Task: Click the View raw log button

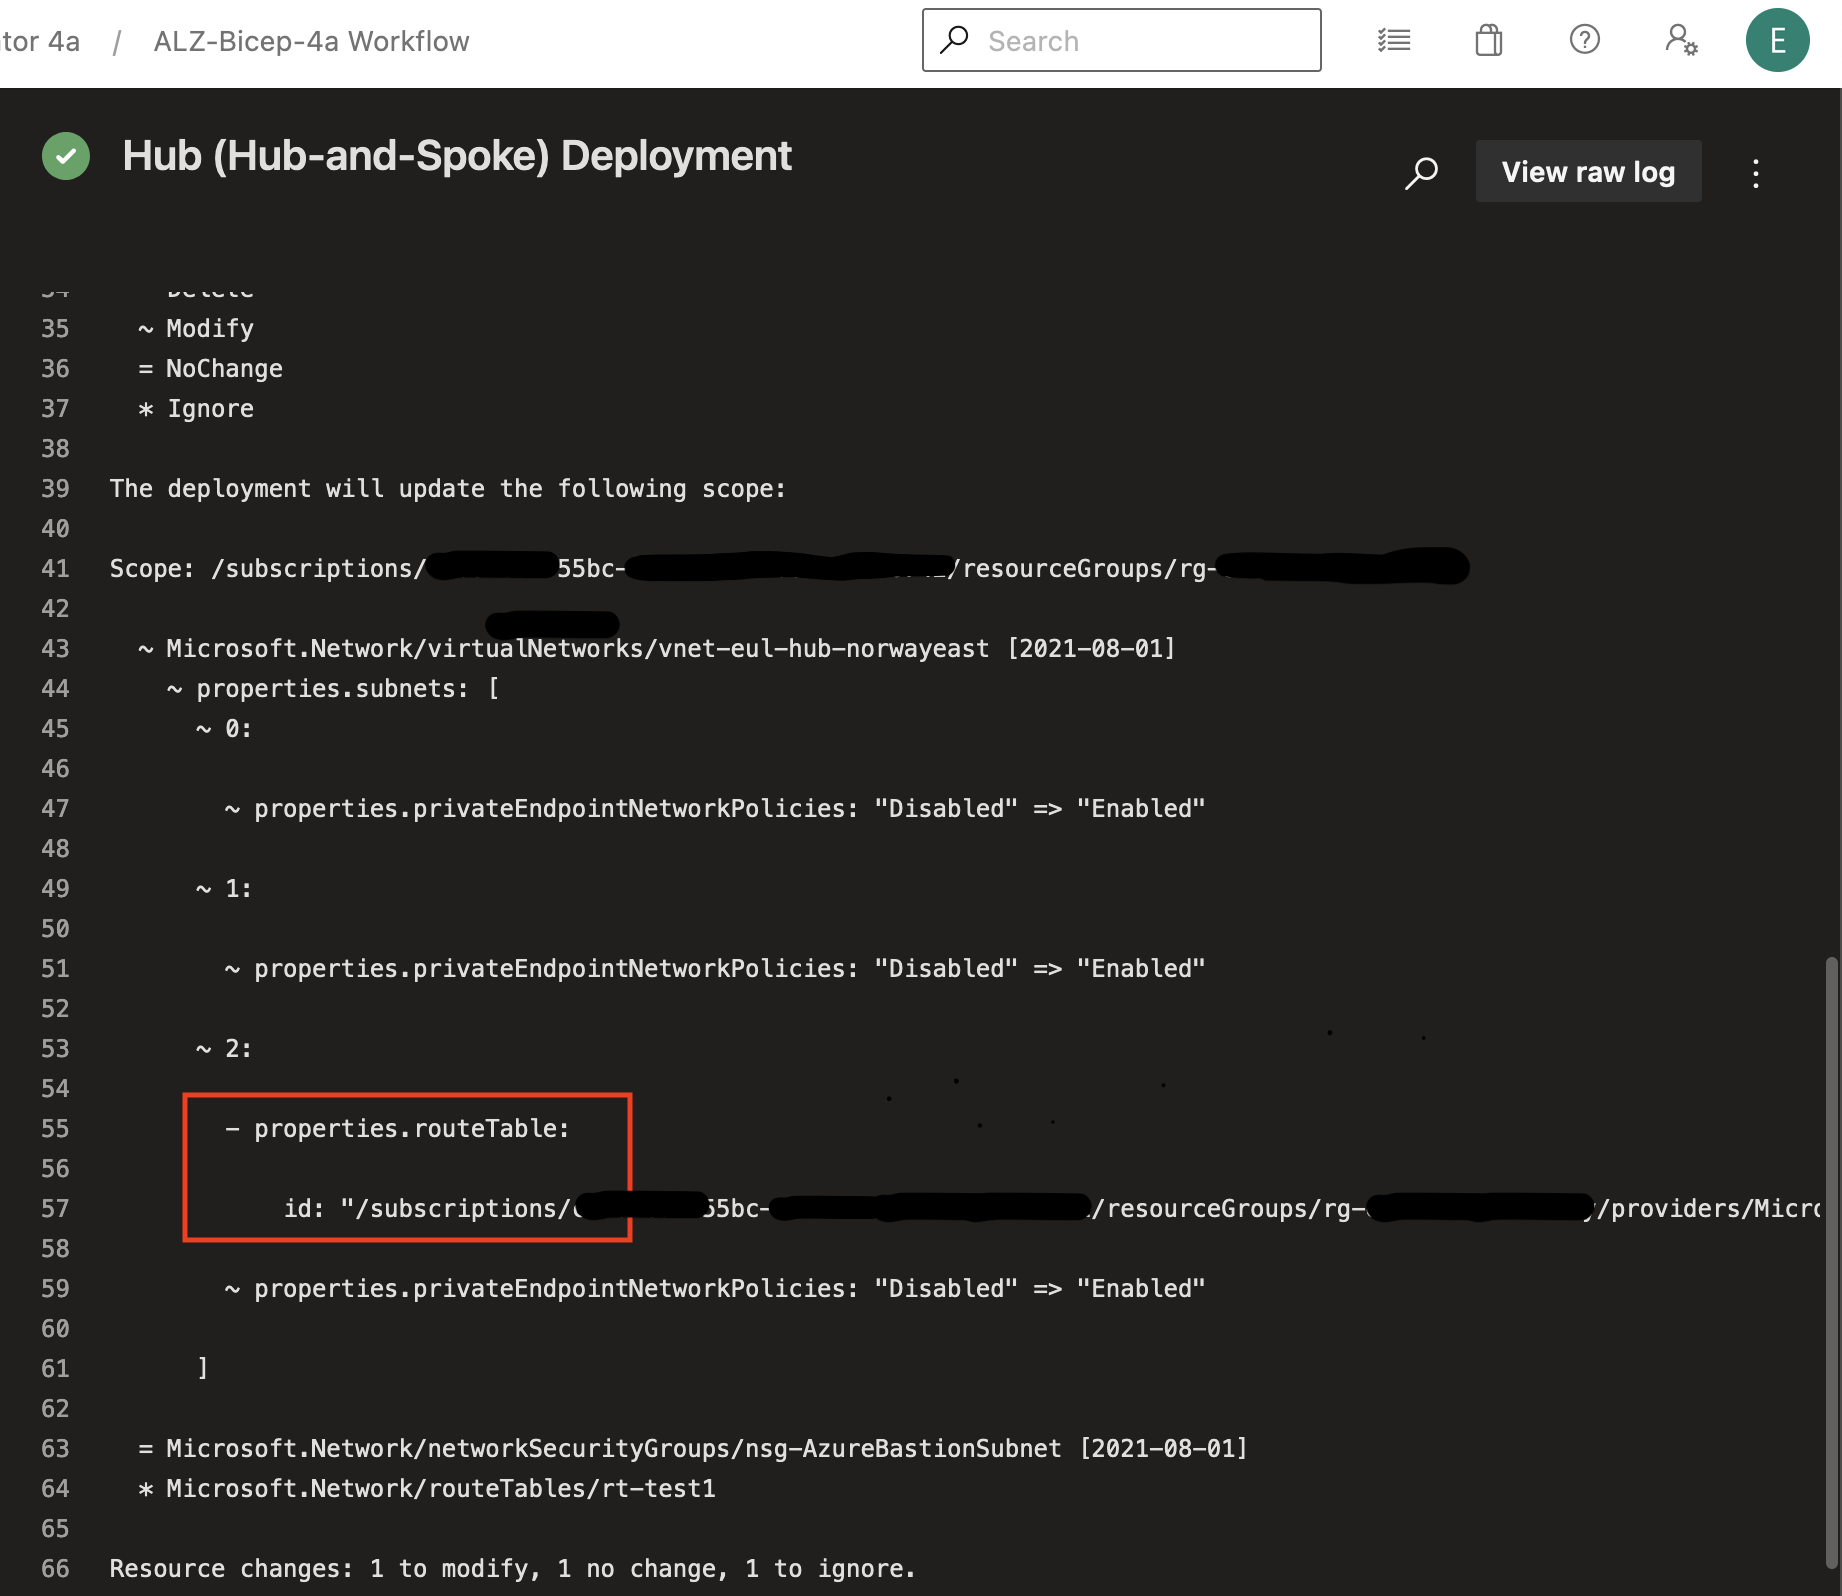Action: point(1588,171)
